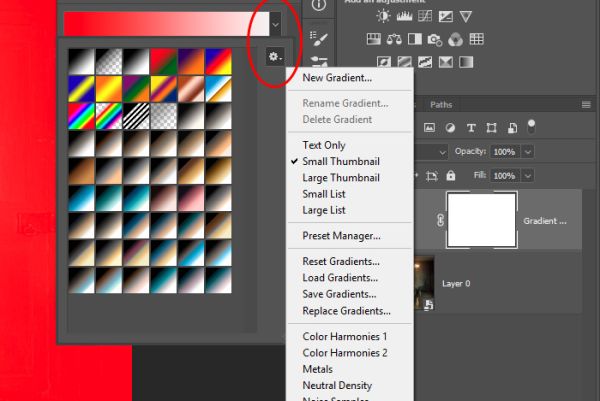Collapse the gradient picker dropdown arrow
This screenshot has width=600, height=401.
(276, 24)
